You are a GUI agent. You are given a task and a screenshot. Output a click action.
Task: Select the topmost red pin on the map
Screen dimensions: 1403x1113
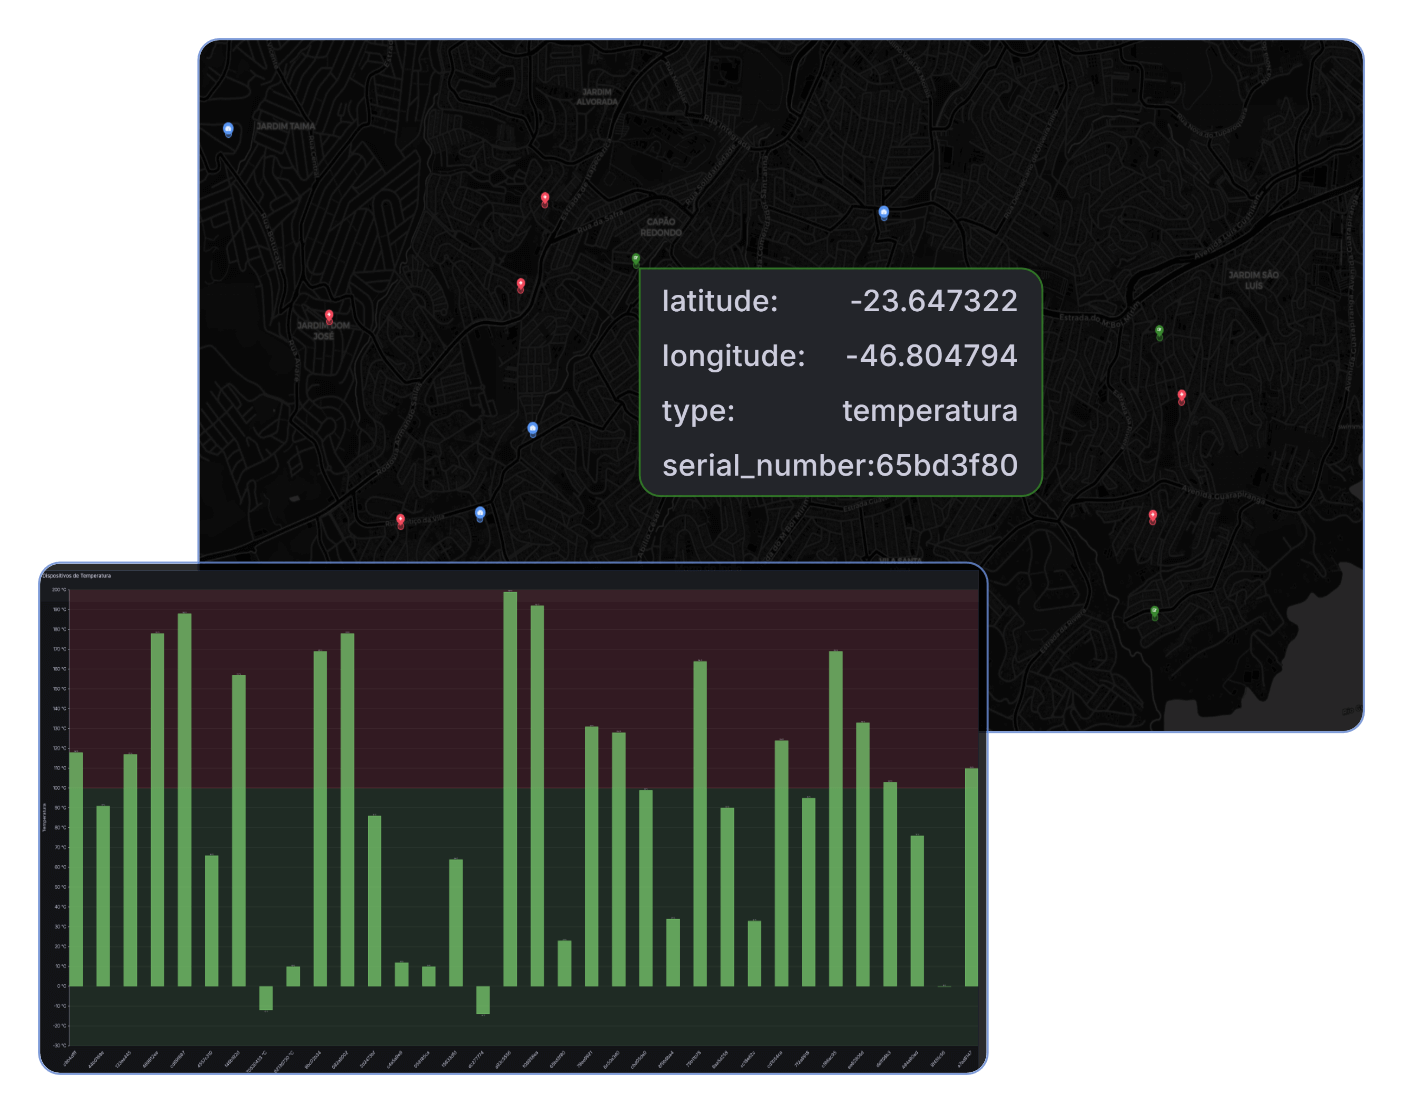click(545, 199)
